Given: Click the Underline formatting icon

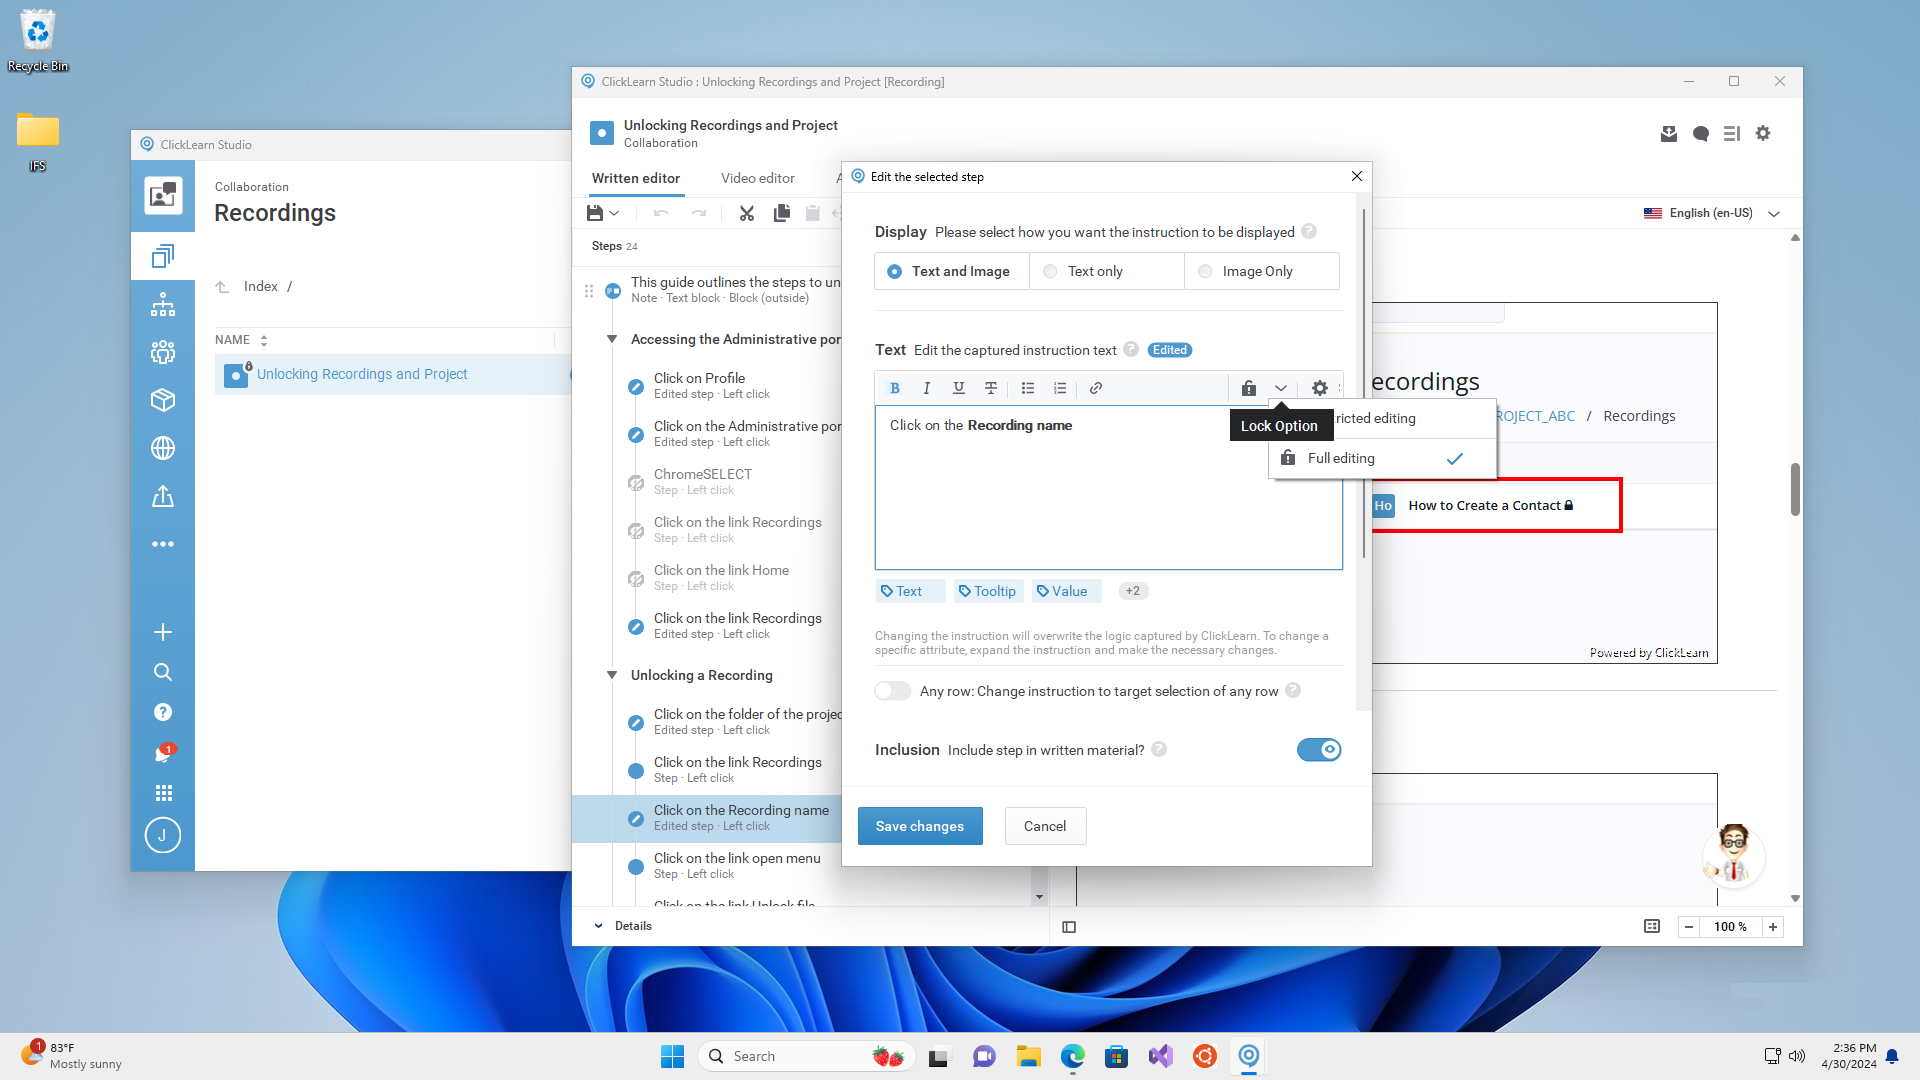Looking at the screenshot, I should coord(959,388).
